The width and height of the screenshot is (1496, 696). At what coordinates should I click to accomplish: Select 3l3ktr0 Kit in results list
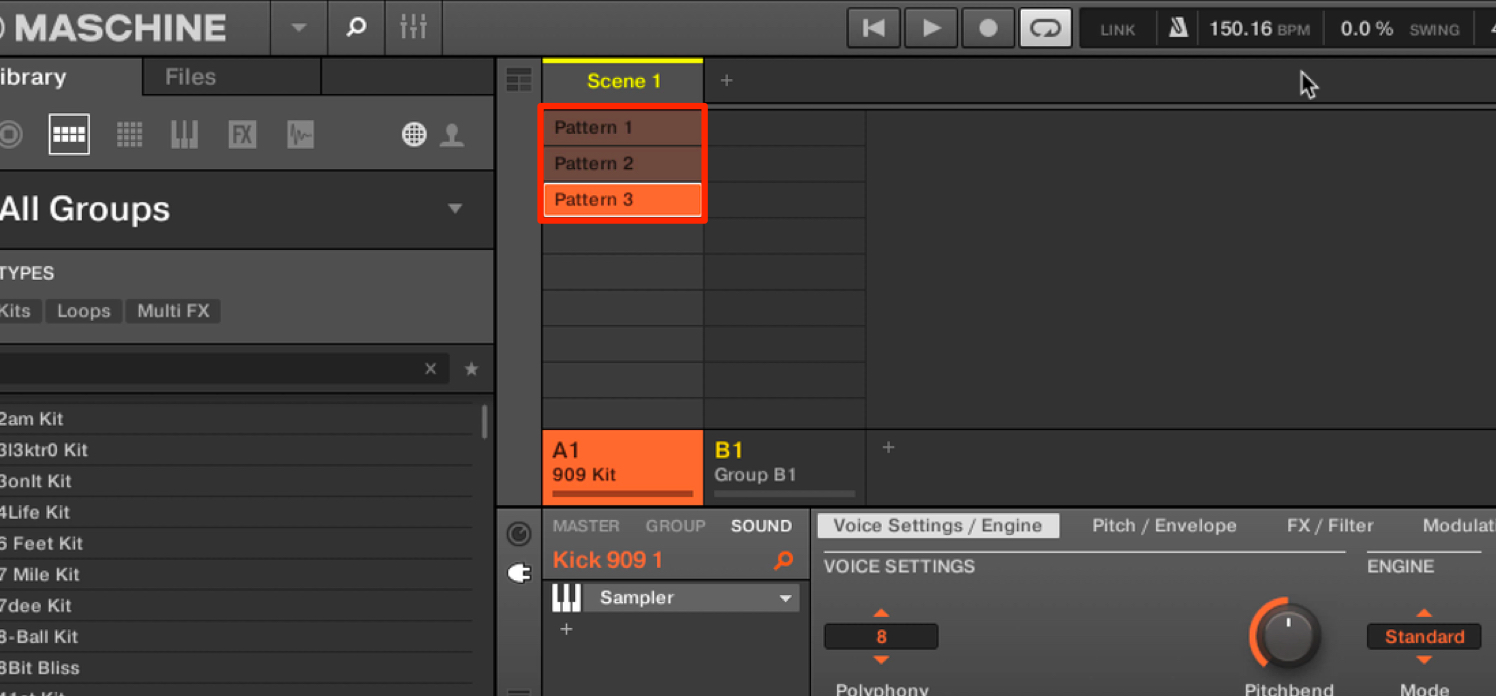[236, 450]
